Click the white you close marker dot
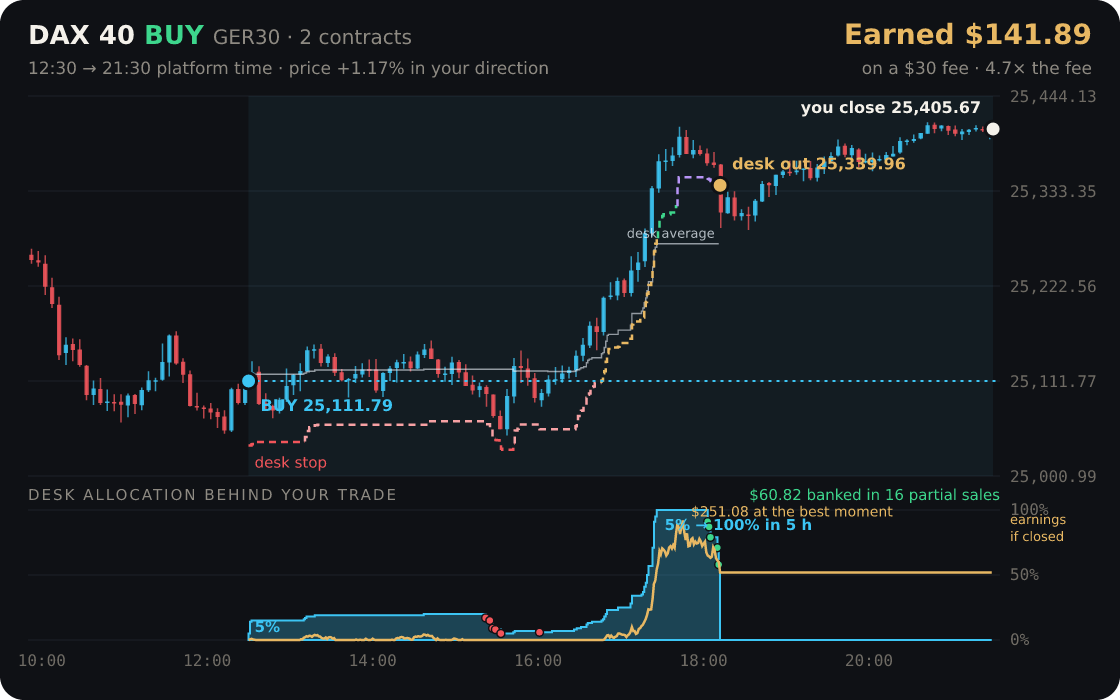Image resolution: width=1120 pixels, height=700 pixels. pyautogui.click(x=993, y=129)
